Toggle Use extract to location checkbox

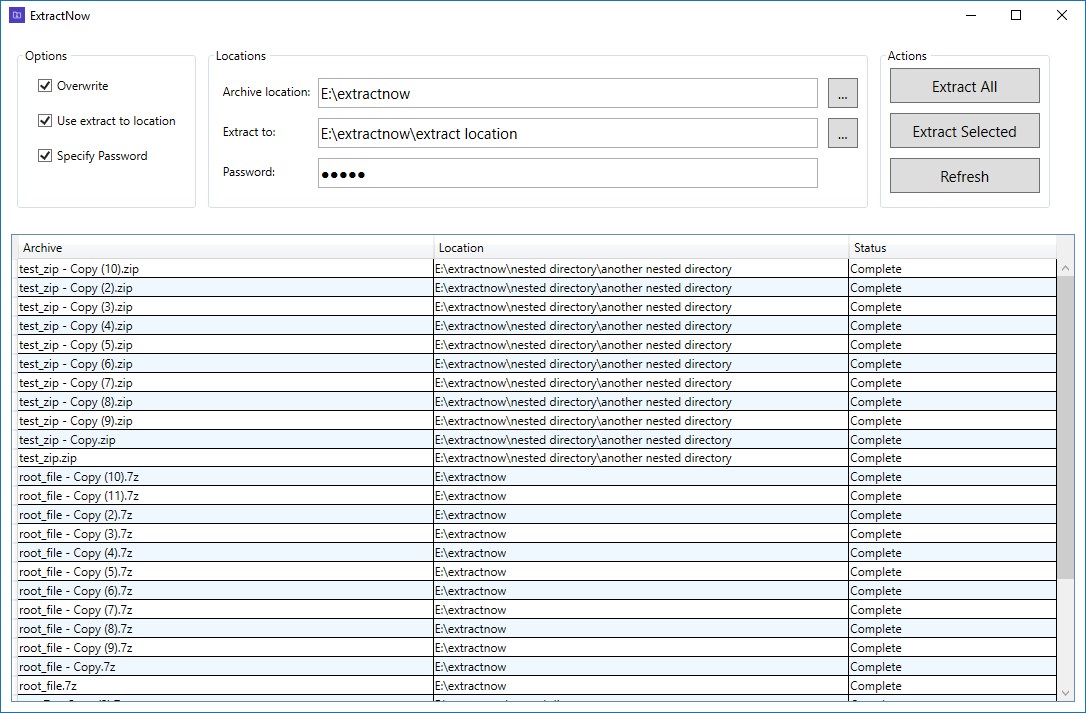pyautogui.click(x=45, y=121)
